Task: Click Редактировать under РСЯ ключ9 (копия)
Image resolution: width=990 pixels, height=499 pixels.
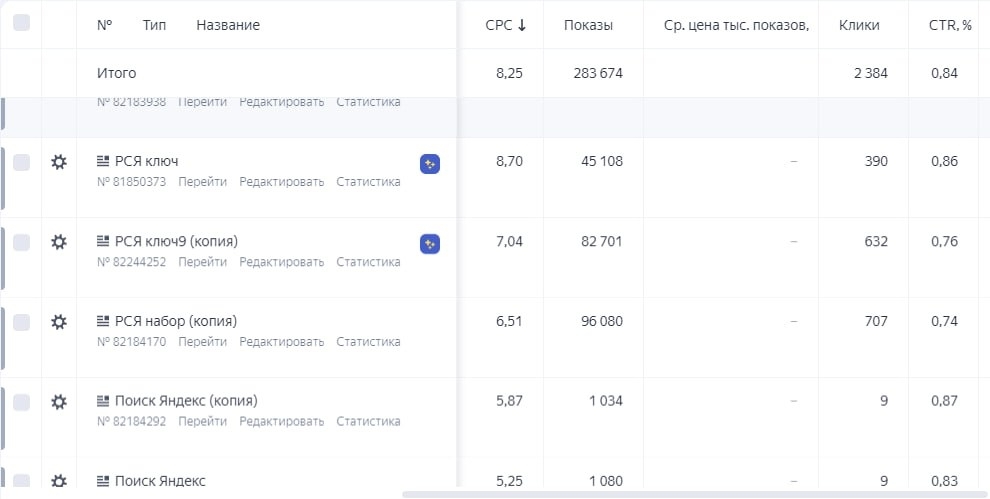Action: (282, 262)
